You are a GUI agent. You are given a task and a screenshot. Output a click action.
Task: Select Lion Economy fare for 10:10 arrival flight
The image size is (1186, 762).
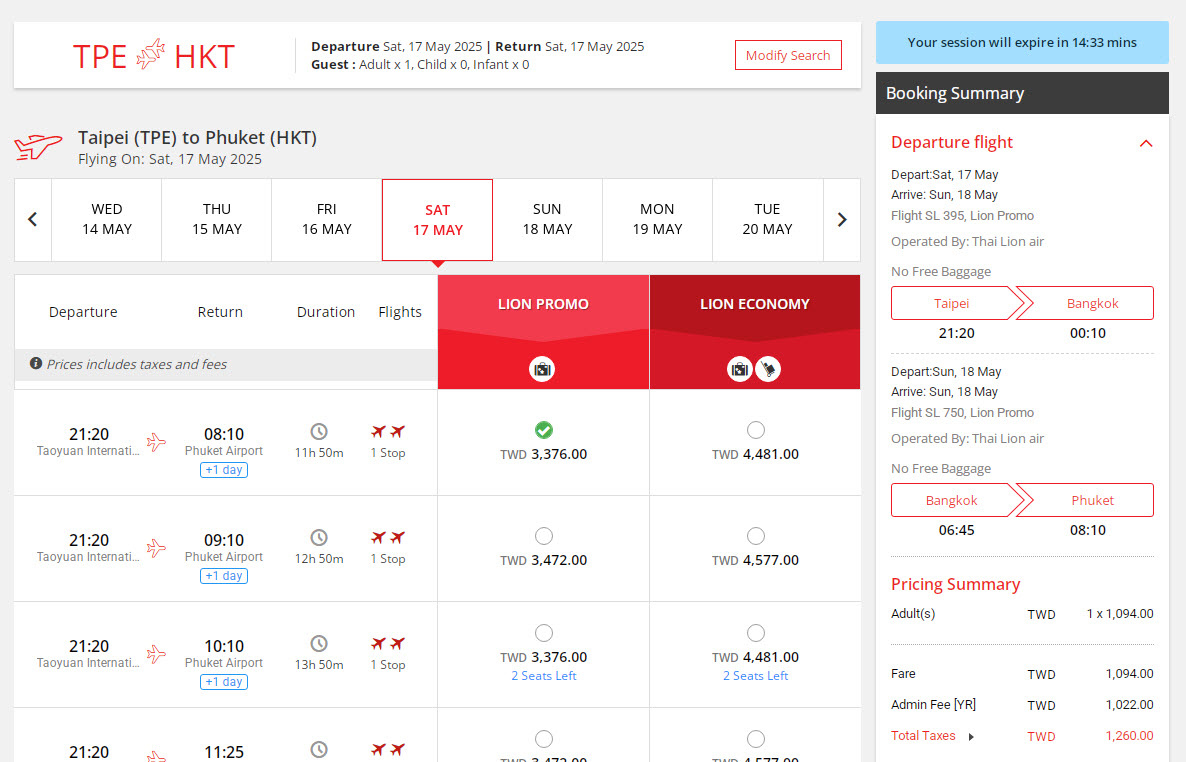click(756, 633)
